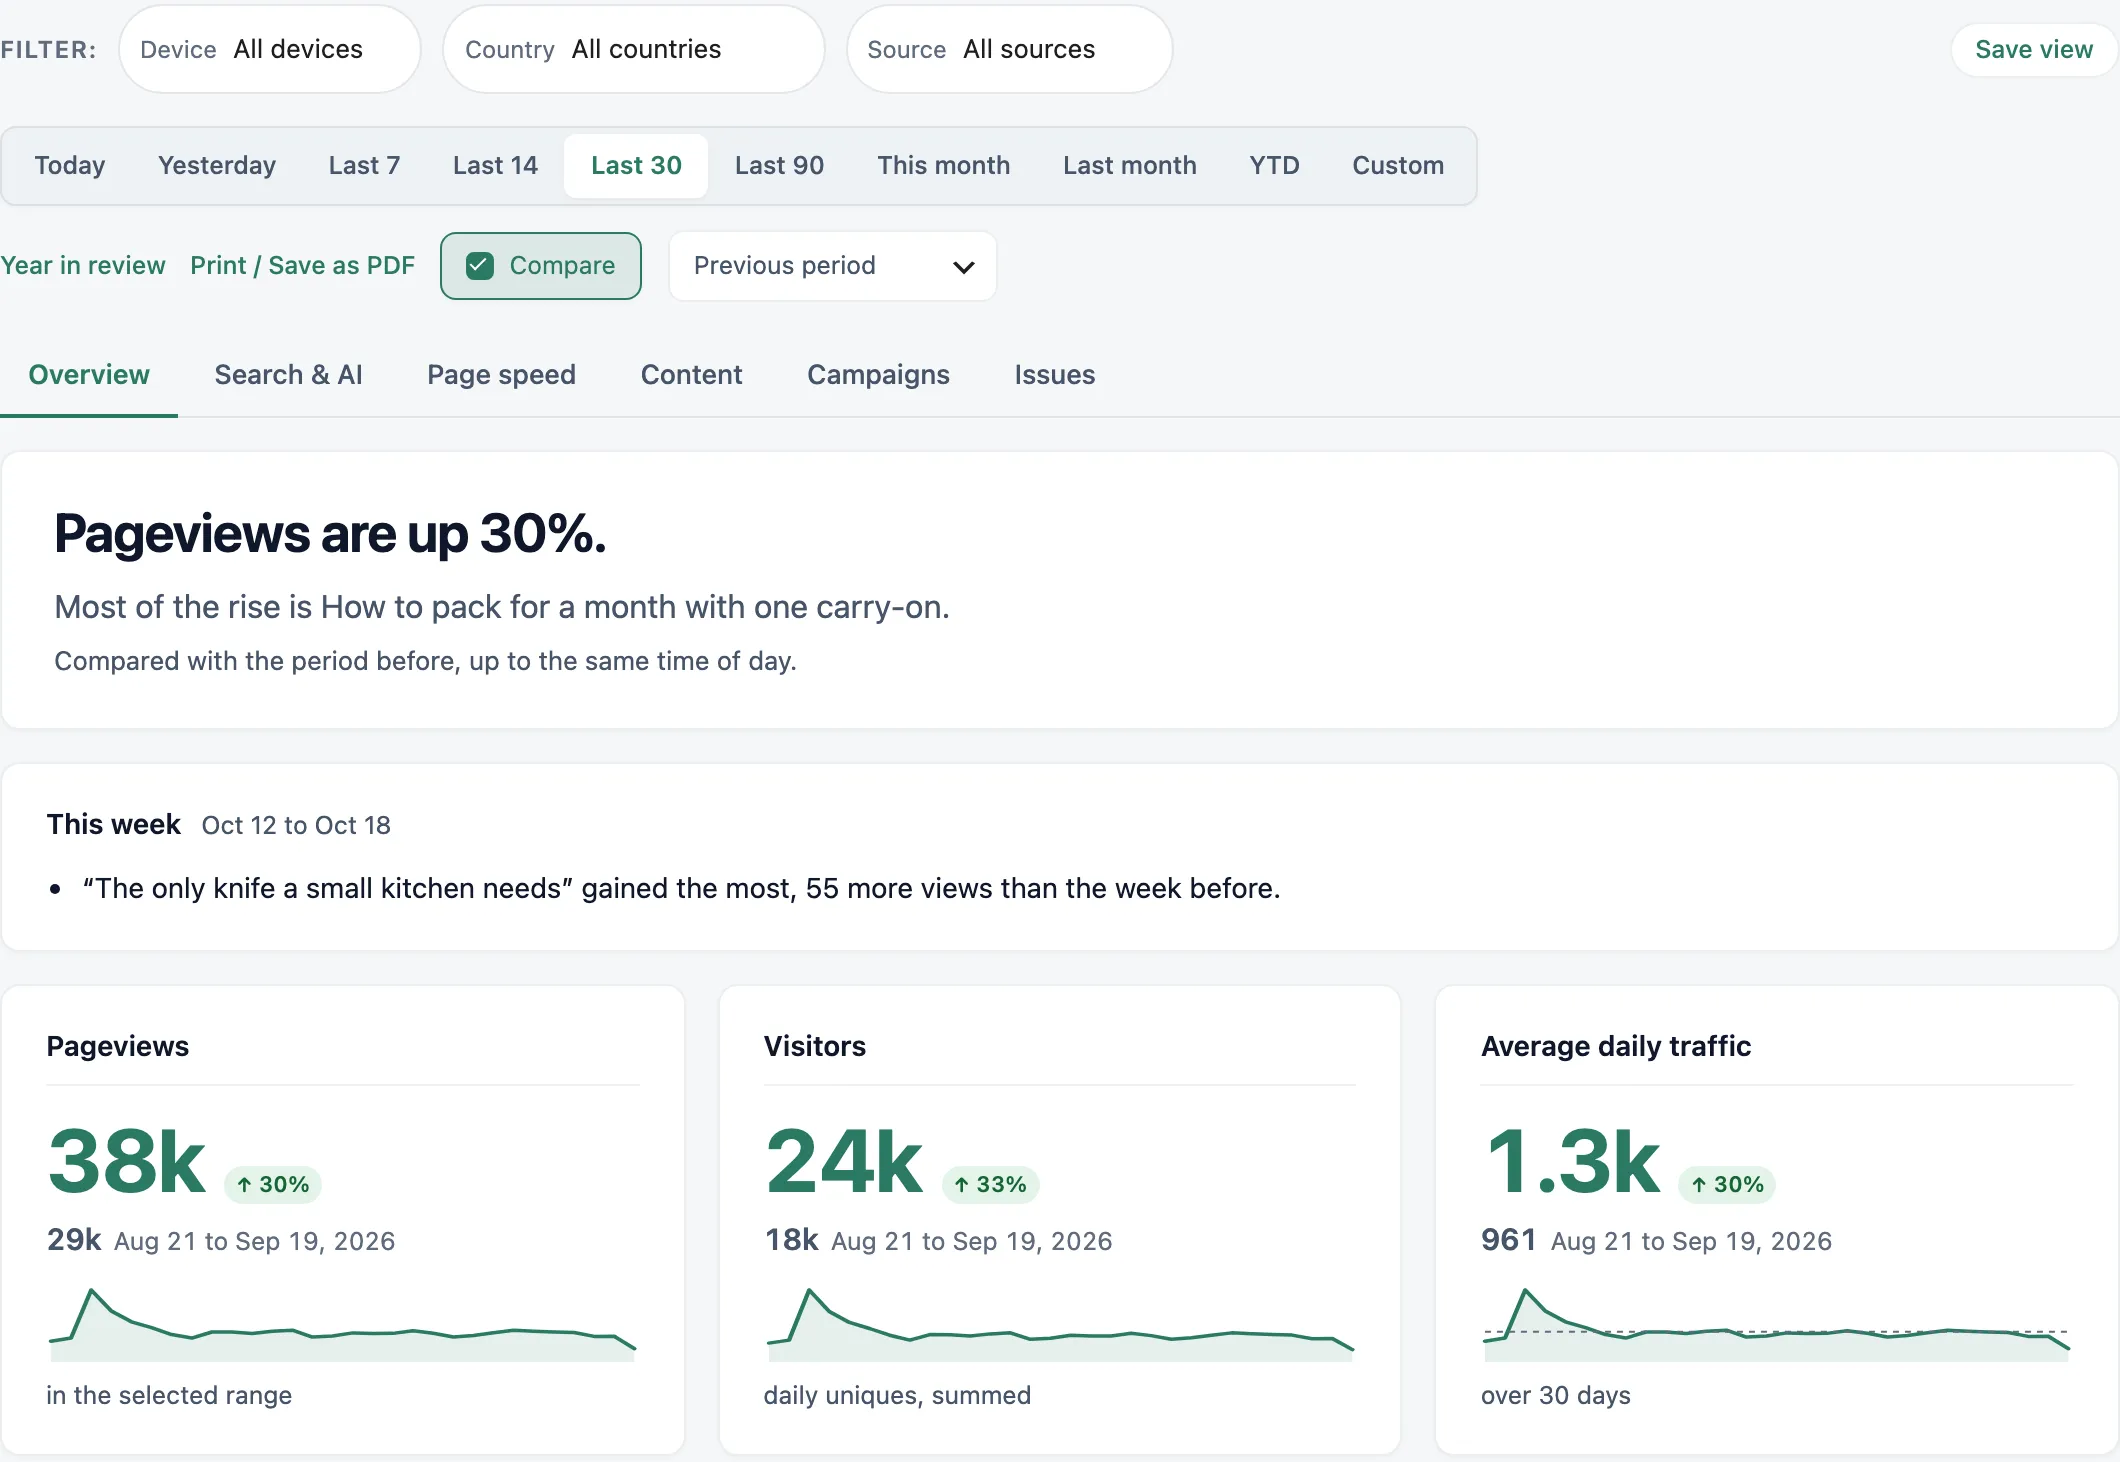The width and height of the screenshot is (2120, 1462).
Task: Expand the Previous period dropdown chevron
Action: tap(963, 267)
